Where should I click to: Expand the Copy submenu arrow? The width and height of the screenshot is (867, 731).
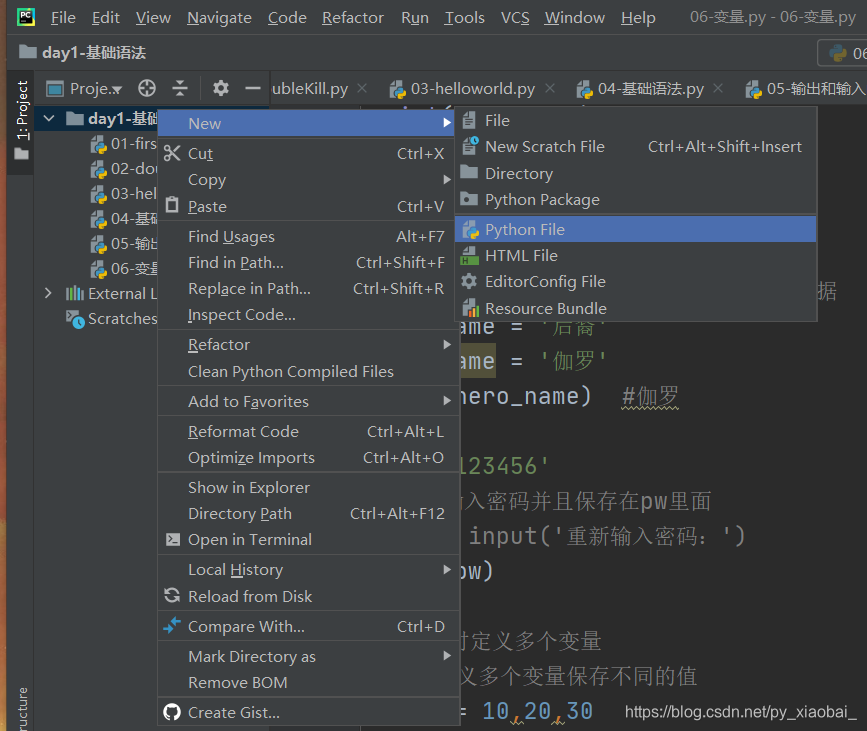[447, 180]
